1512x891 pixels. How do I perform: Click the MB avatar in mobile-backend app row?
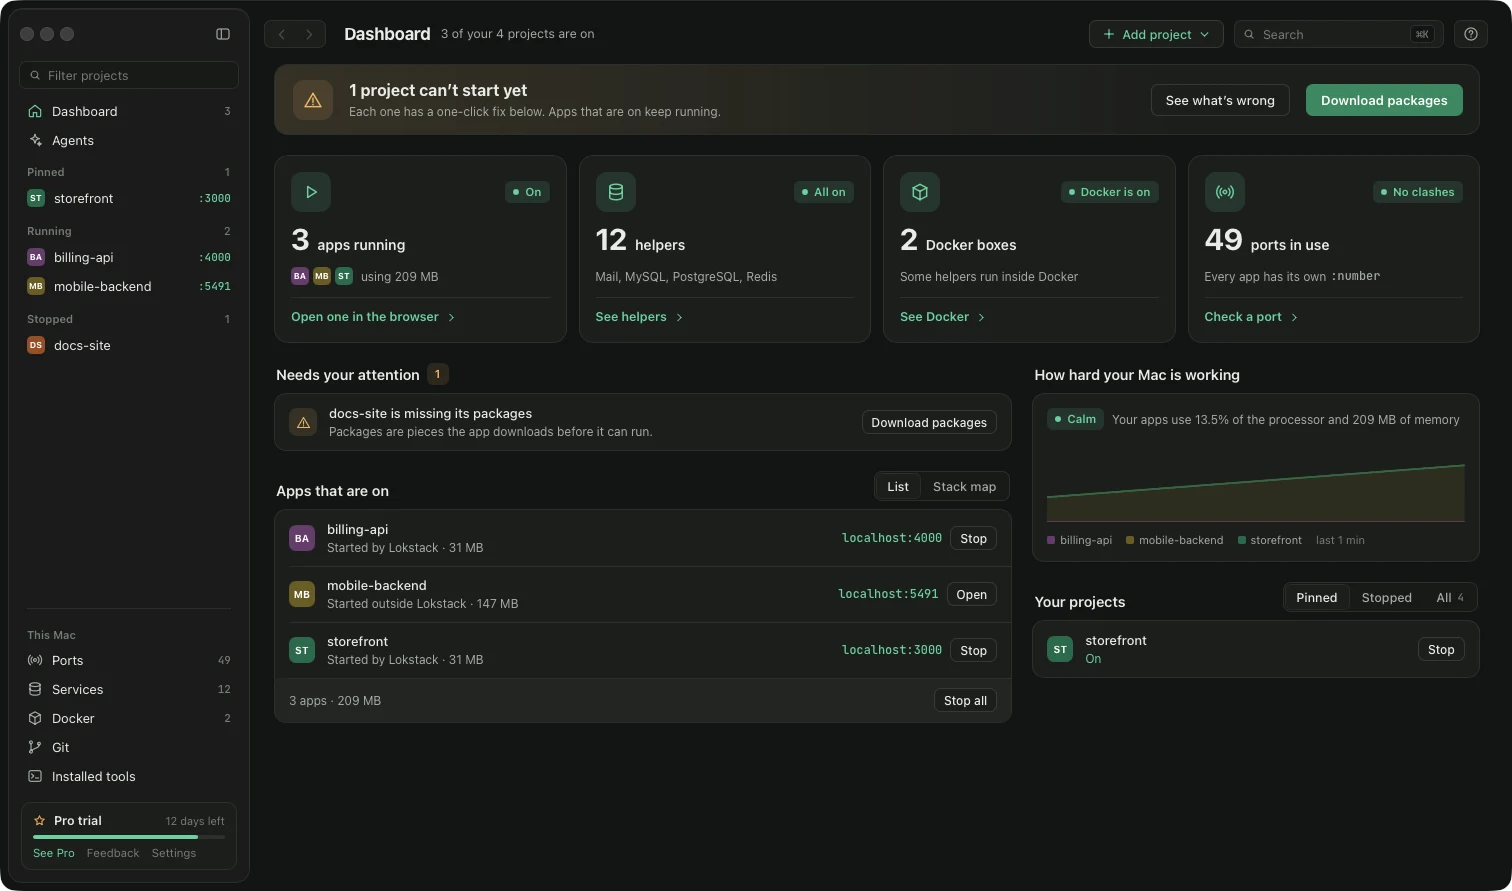[x=302, y=594]
